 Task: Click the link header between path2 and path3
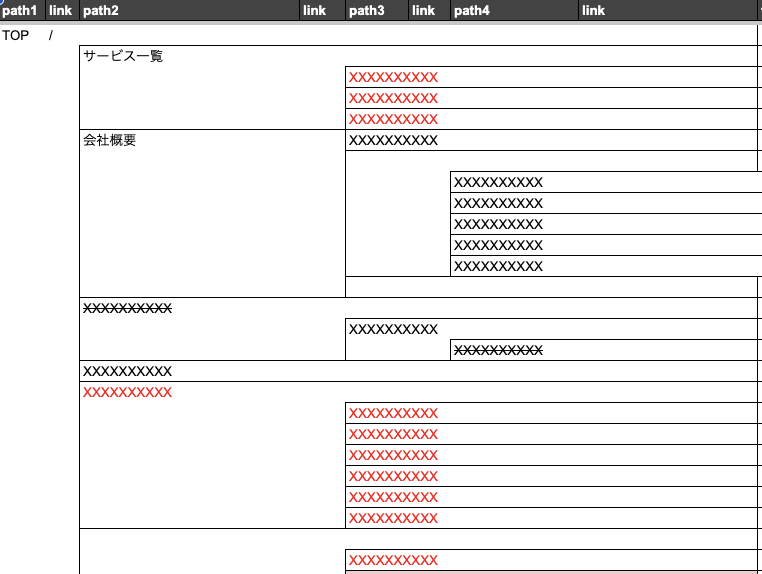tap(322, 10)
